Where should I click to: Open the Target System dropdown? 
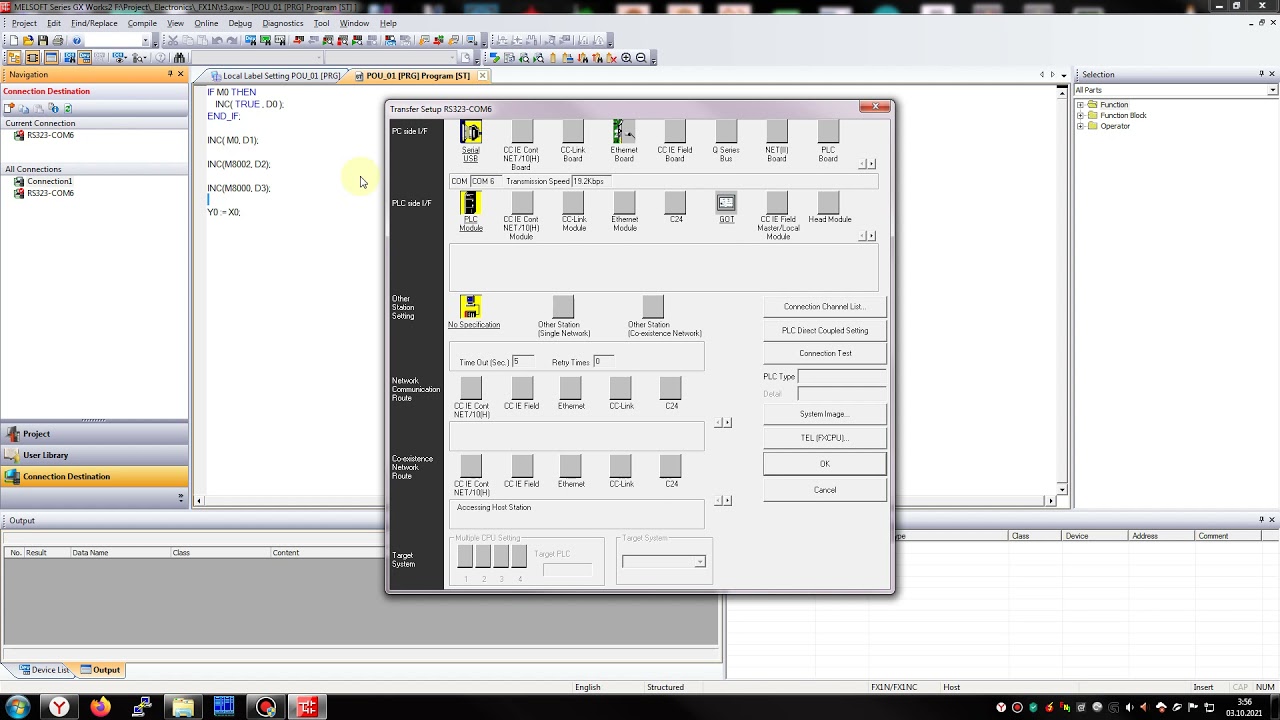pyautogui.click(x=699, y=562)
